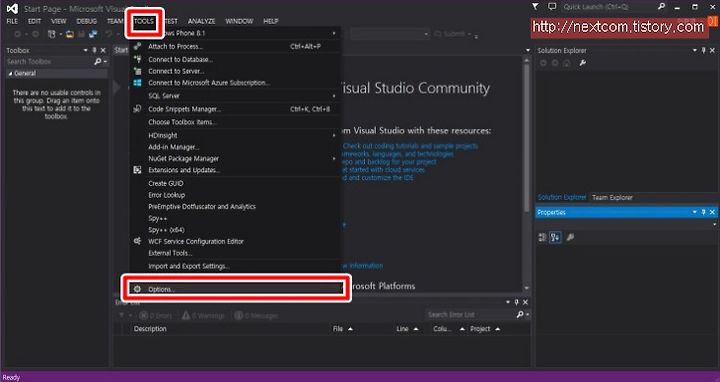Open WCF Service Configuration Editor
This screenshot has width=720, height=382.
tap(236, 241)
